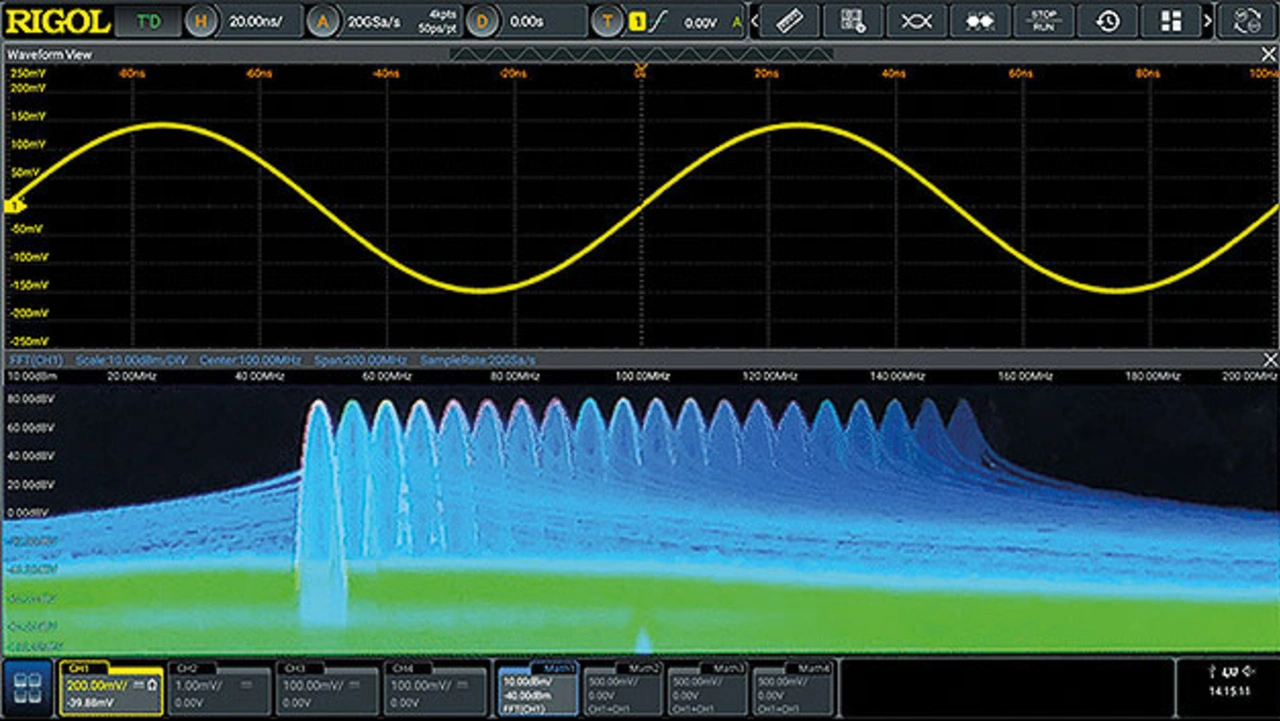Click the circular refresh icon at top right
The height and width of the screenshot is (721, 1280).
point(1249,21)
